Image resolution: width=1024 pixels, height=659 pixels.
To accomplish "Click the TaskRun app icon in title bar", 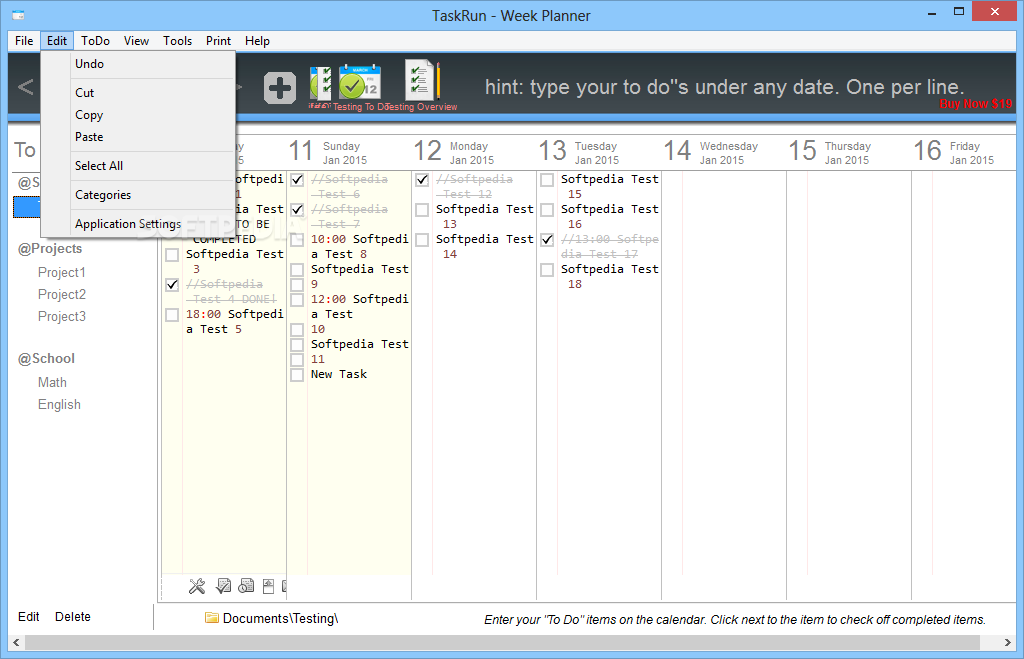I will click(18, 14).
